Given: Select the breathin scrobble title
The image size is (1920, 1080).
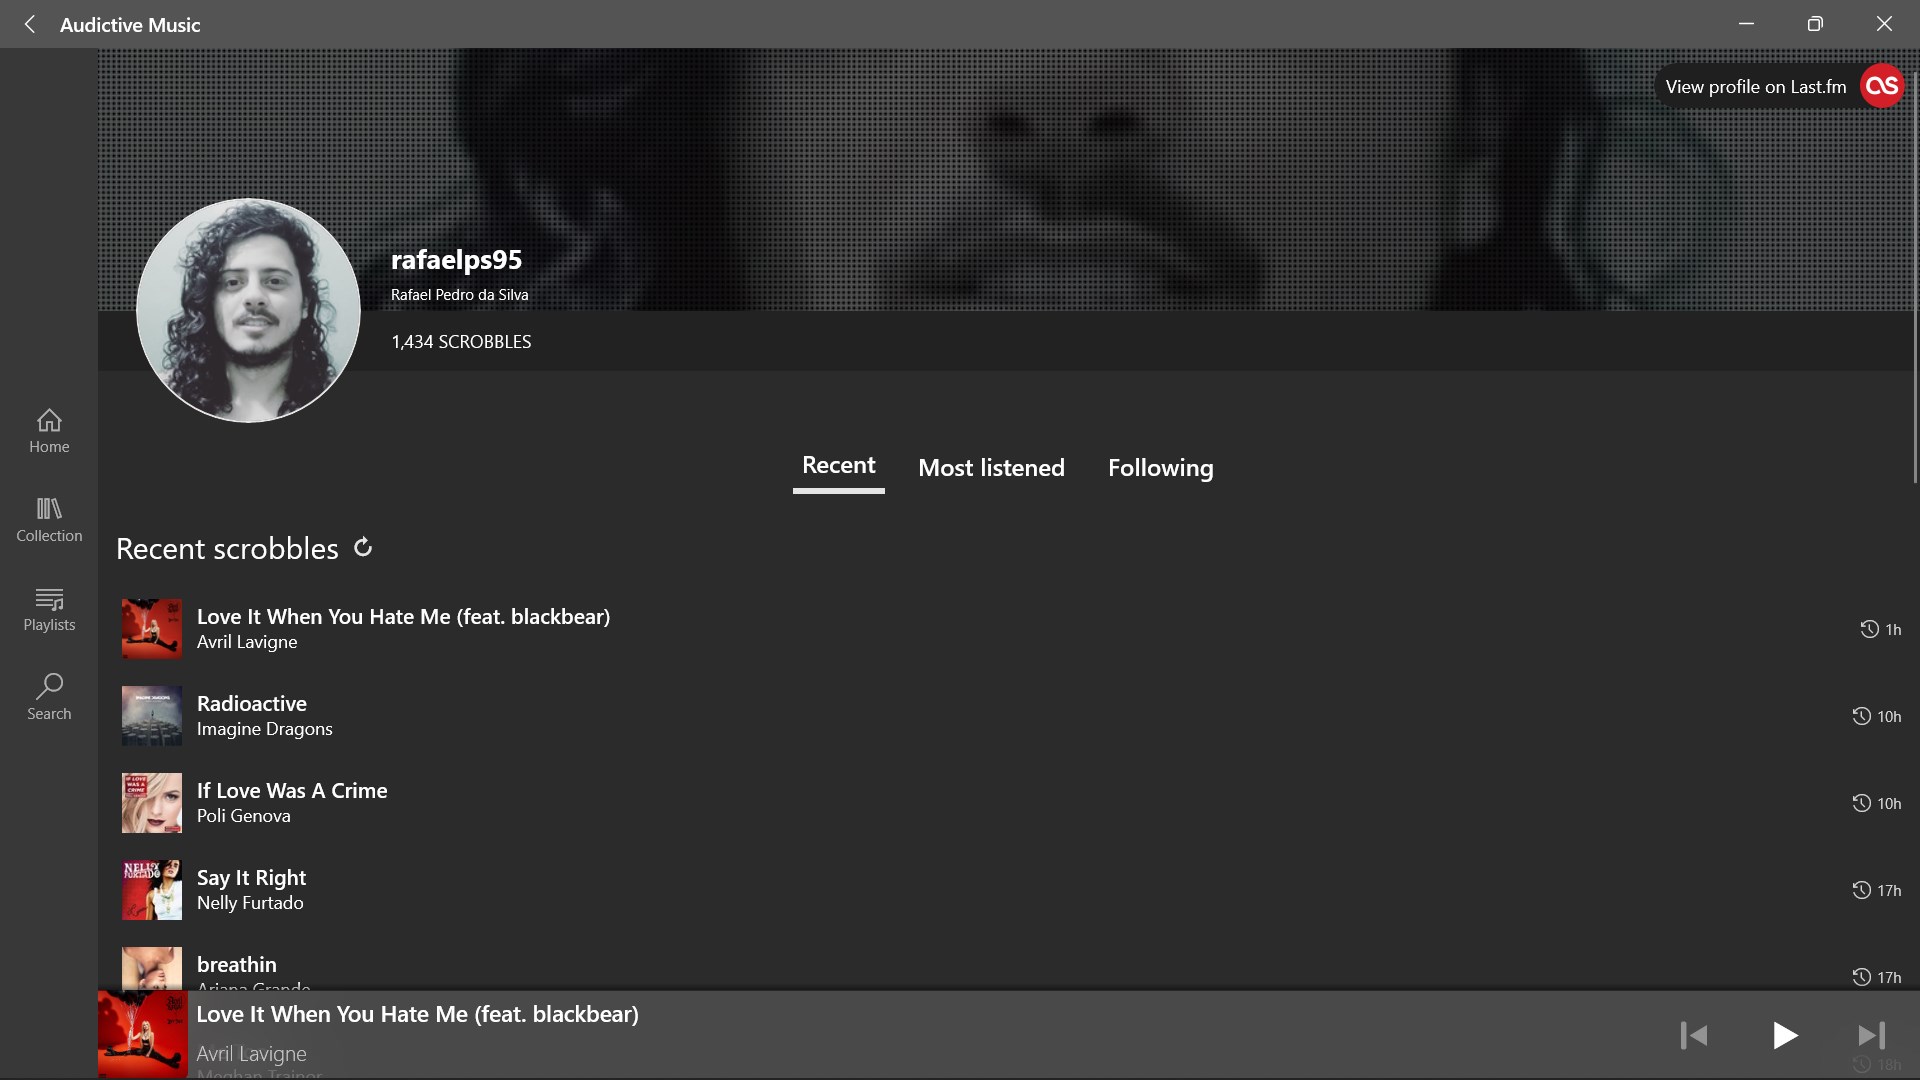Looking at the screenshot, I should [237, 964].
